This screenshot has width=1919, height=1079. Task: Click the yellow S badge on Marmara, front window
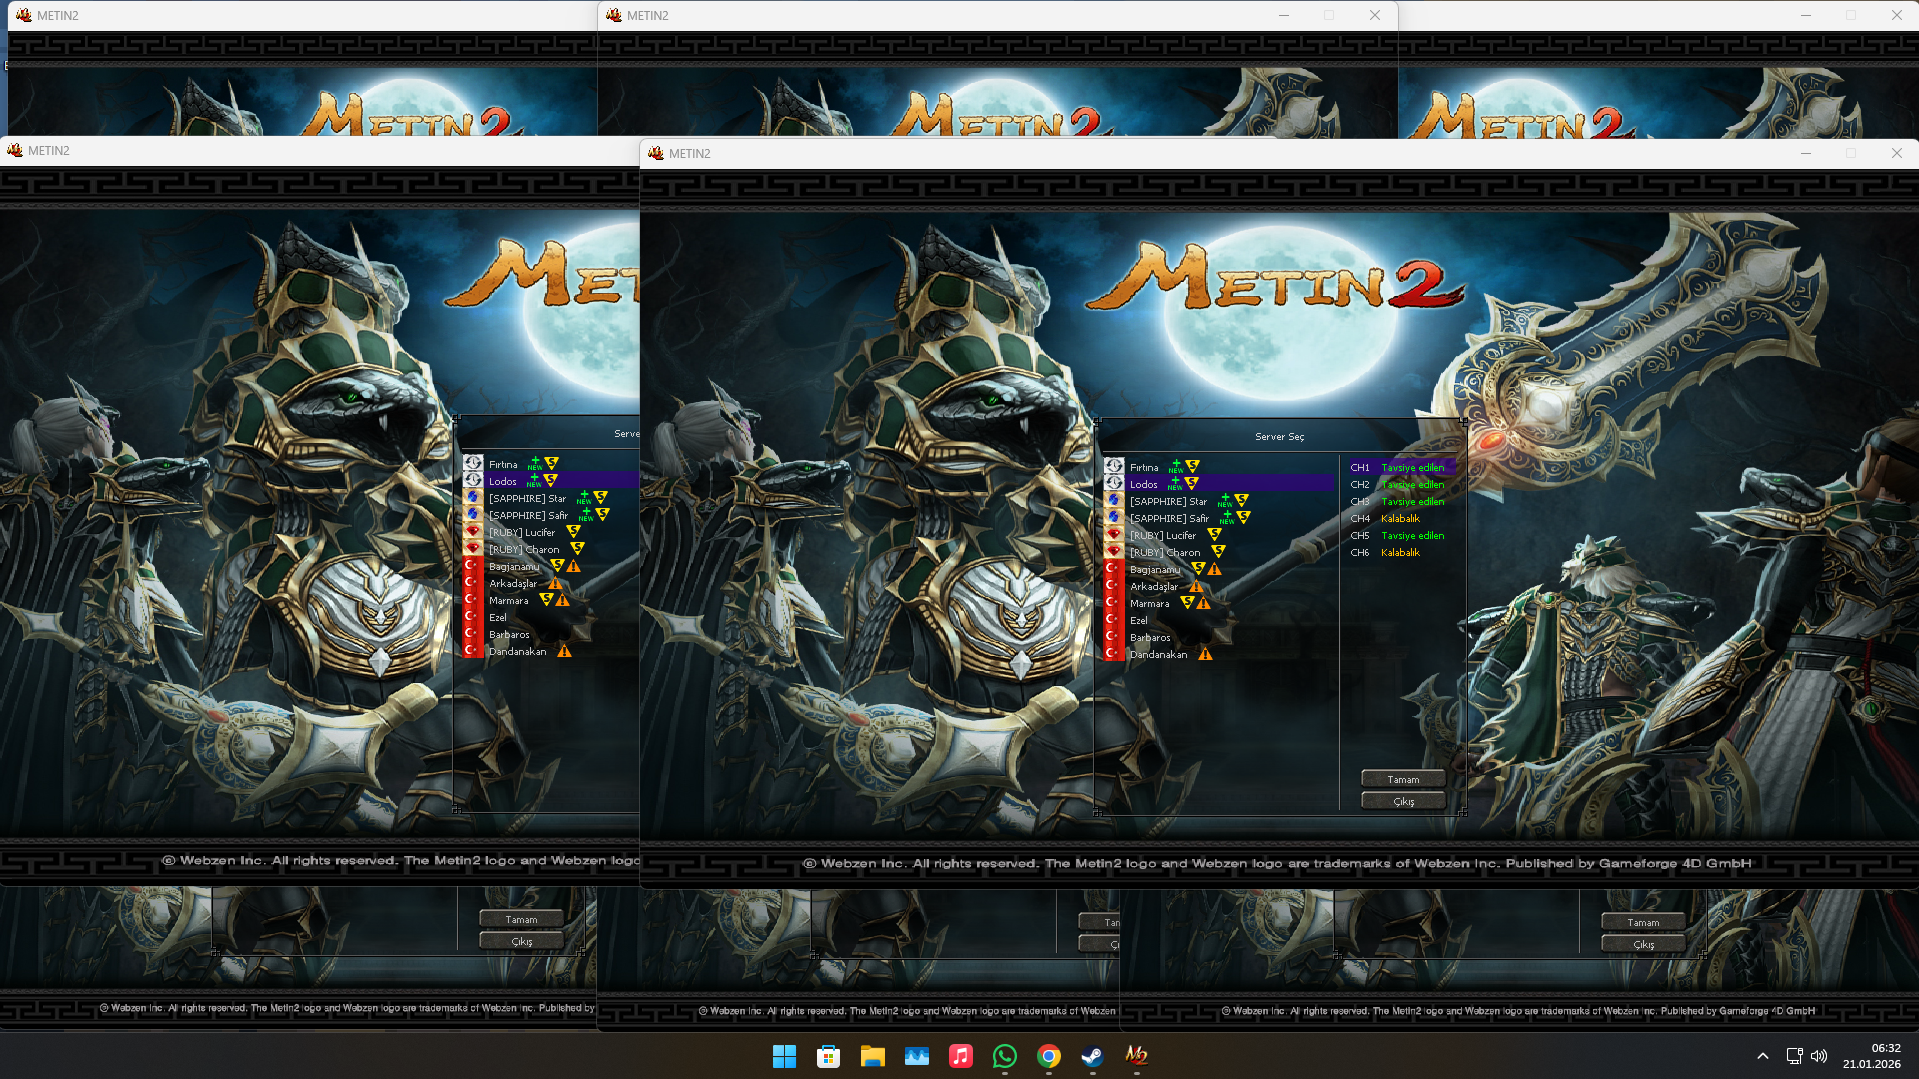click(x=1187, y=603)
